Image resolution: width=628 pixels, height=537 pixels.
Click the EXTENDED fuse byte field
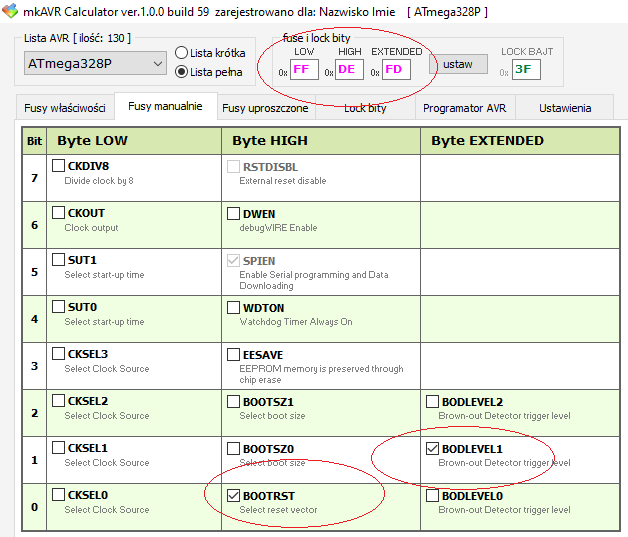click(x=396, y=69)
